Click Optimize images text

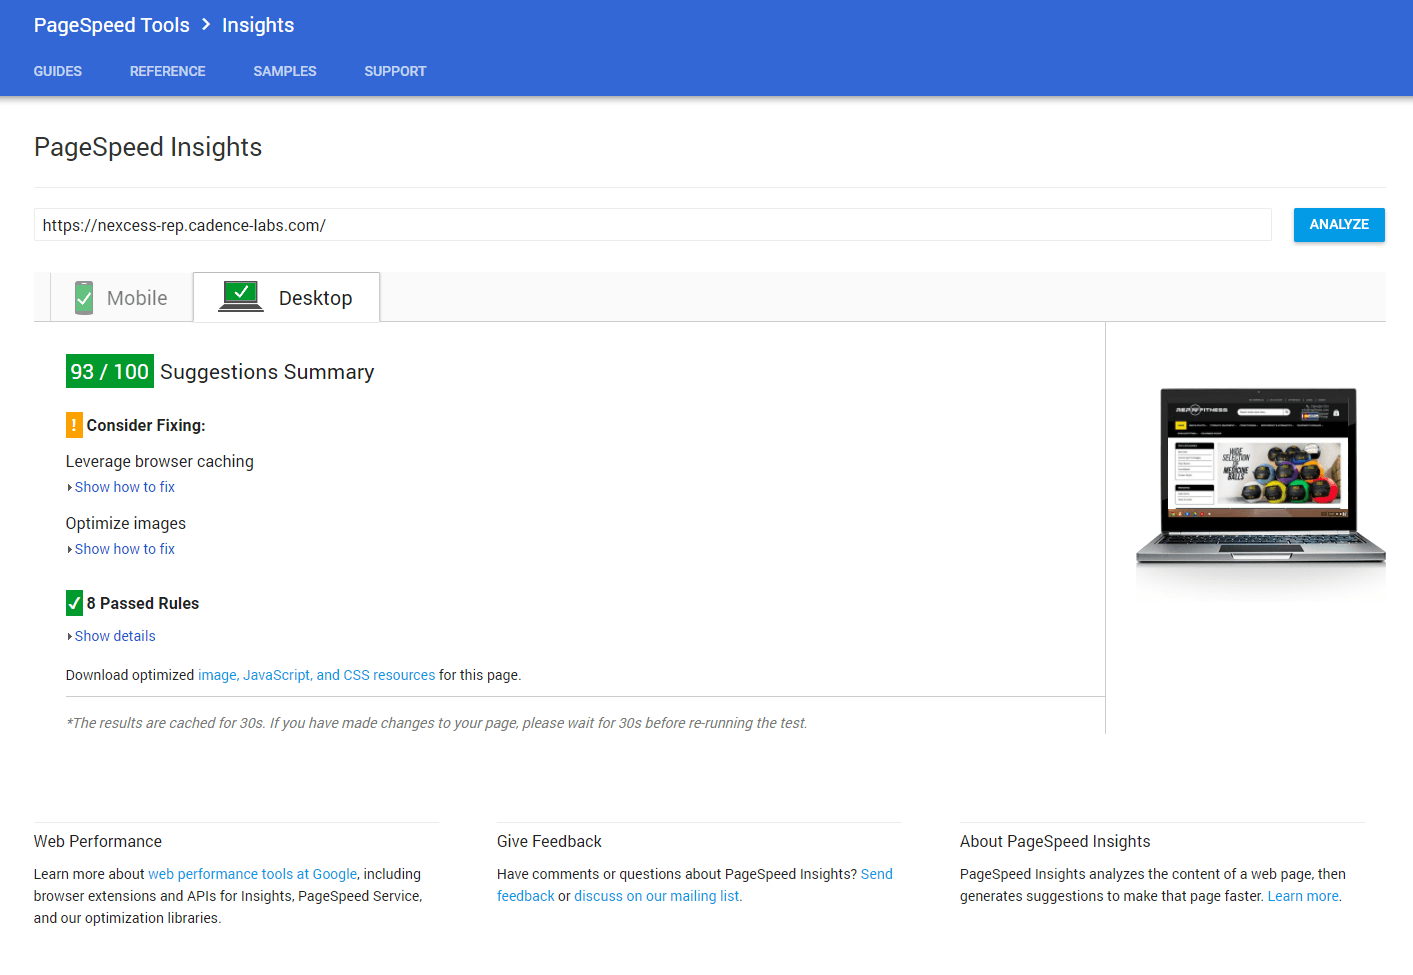(x=126, y=523)
